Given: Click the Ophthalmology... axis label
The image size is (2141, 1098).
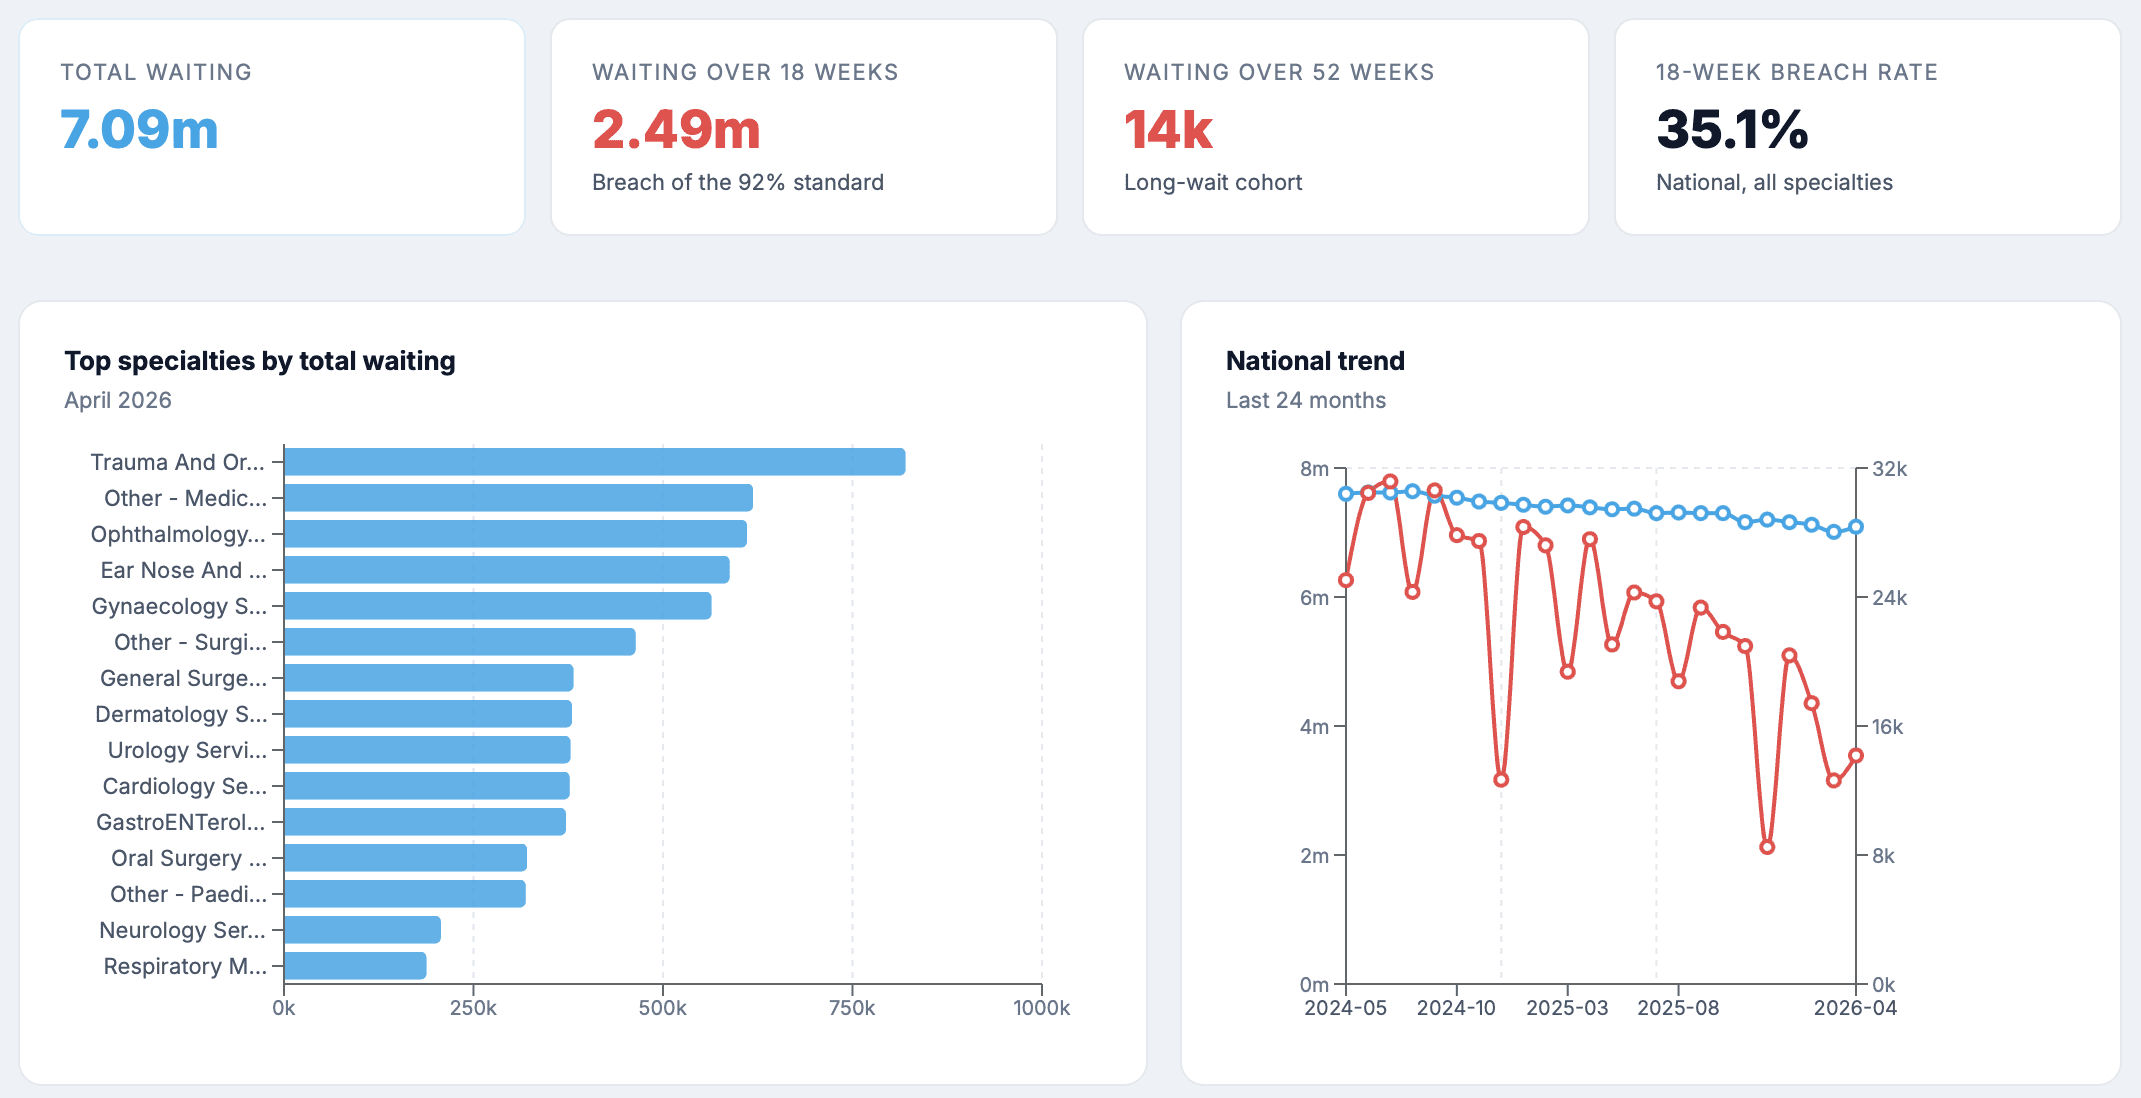Looking at the screenshot, I should tap(178, 534).
